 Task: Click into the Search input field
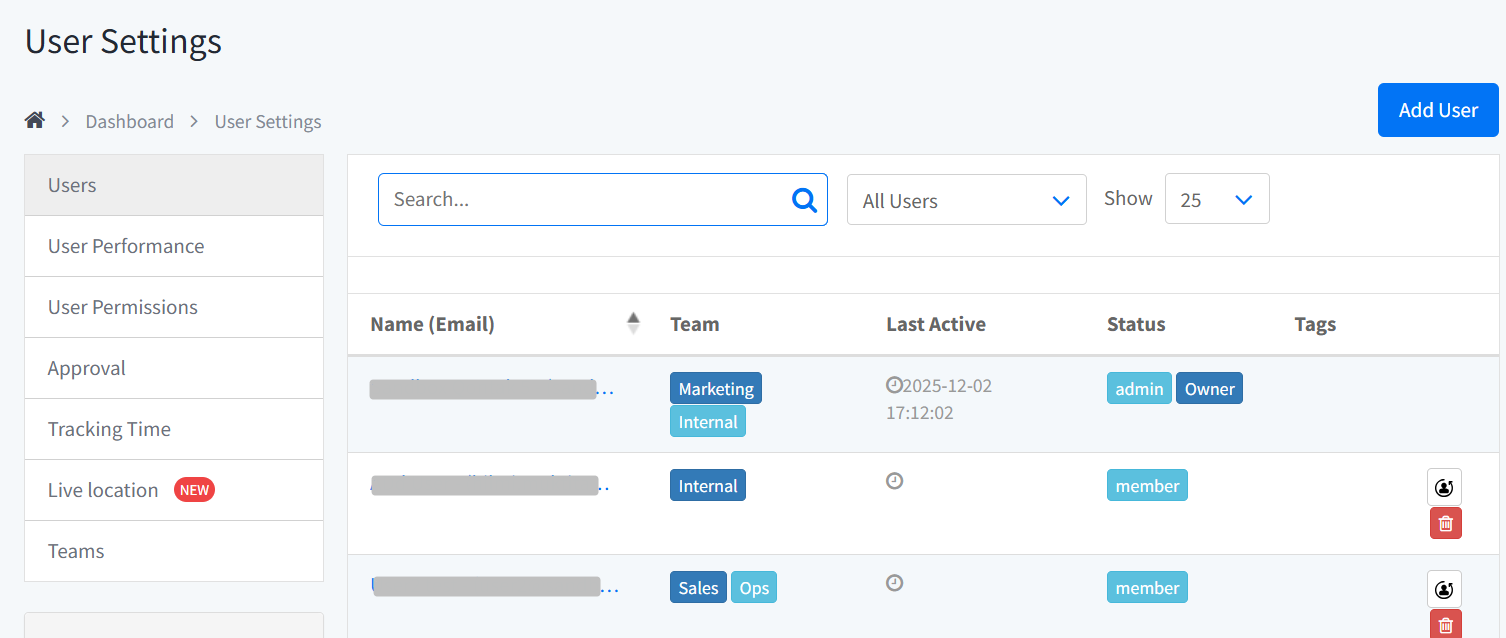tap(585, 200)
